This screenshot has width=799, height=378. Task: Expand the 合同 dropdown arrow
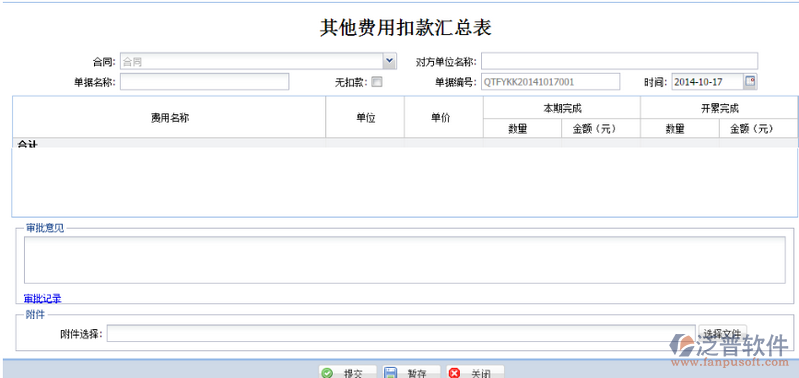point(389,61)
